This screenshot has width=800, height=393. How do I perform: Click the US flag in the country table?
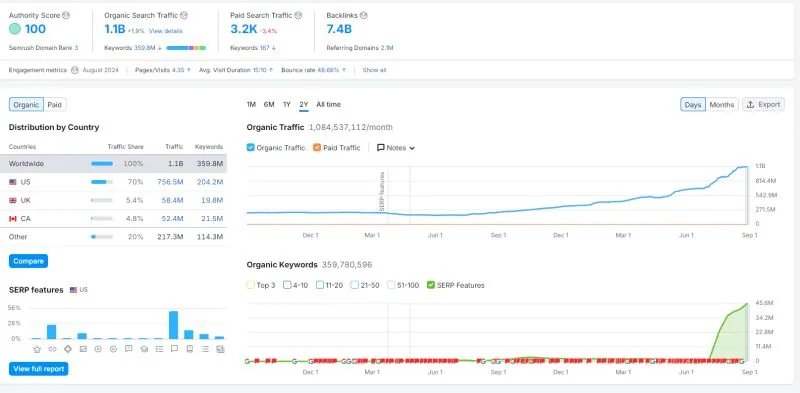click(x=13, y=182)
